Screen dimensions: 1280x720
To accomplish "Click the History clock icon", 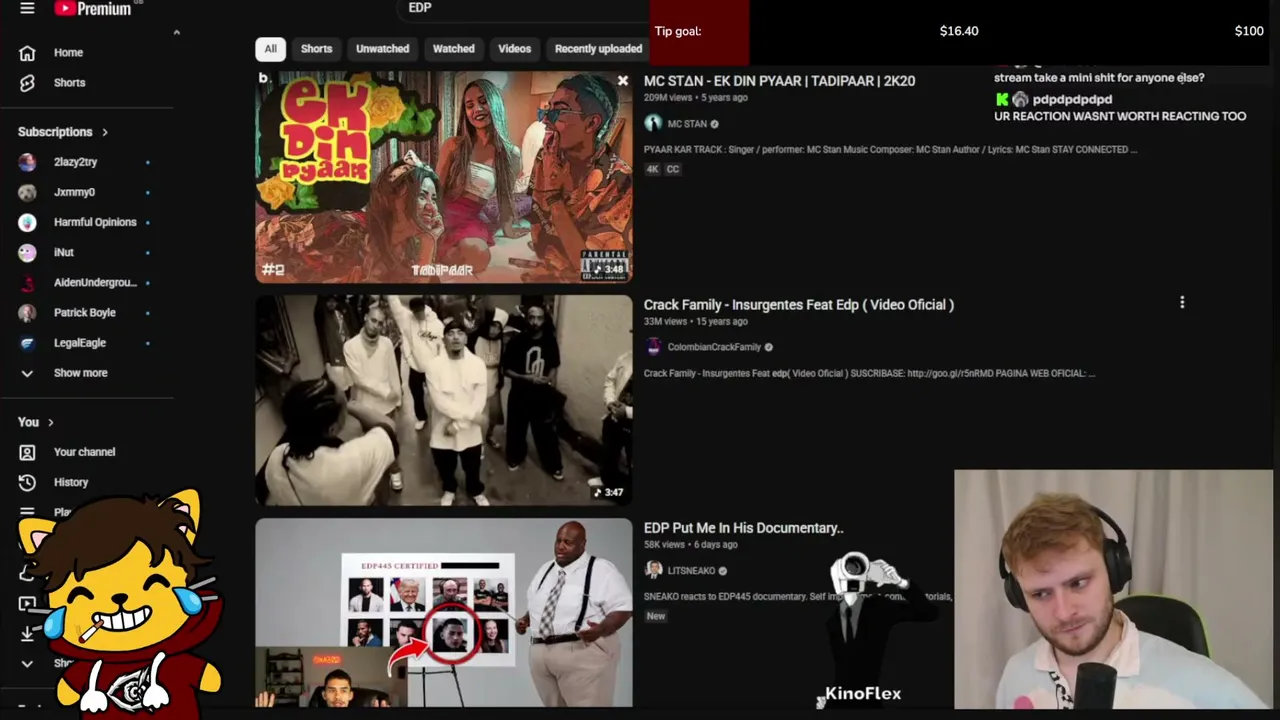I will pos(27,482).
